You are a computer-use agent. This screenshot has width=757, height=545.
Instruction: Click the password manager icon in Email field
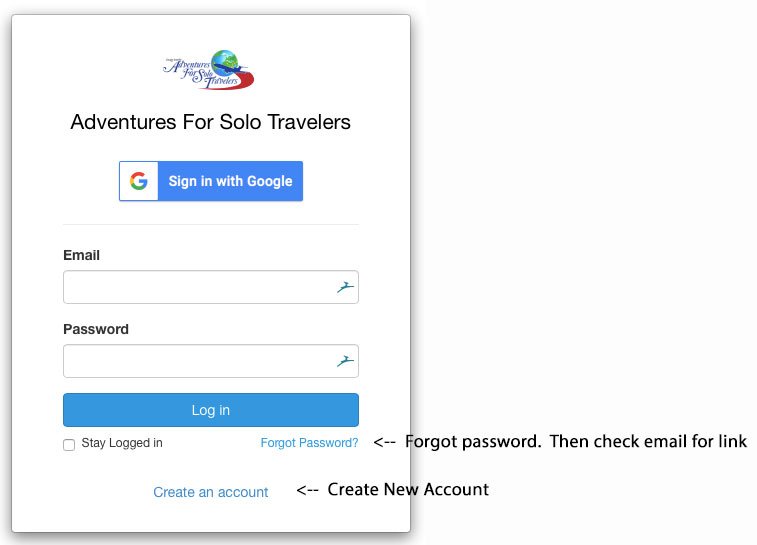pyautogui.click(x=345, y=287)
